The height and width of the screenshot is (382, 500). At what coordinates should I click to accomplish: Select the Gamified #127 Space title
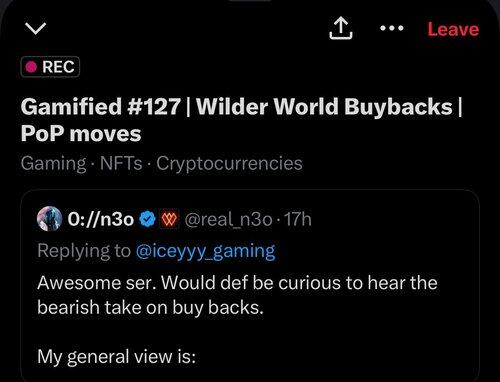(241, 120)
